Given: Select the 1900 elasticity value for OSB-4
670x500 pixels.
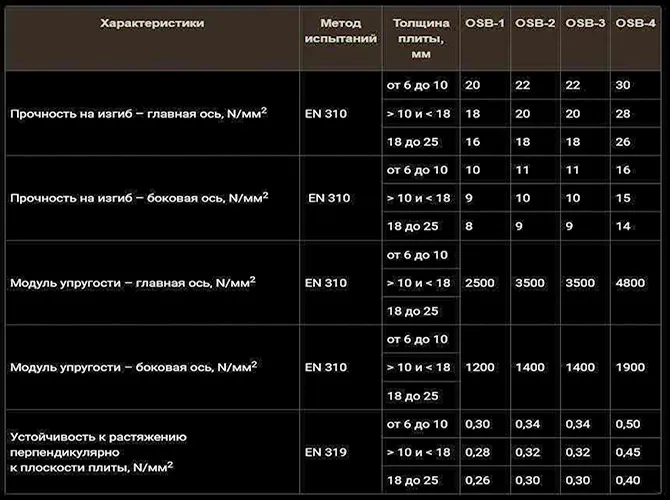Looking at the screenshot, I should [x=630, y=367].
